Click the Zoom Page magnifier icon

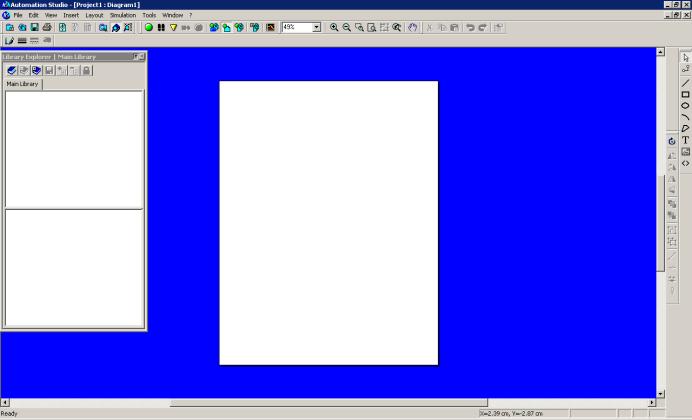click(372, 27)
